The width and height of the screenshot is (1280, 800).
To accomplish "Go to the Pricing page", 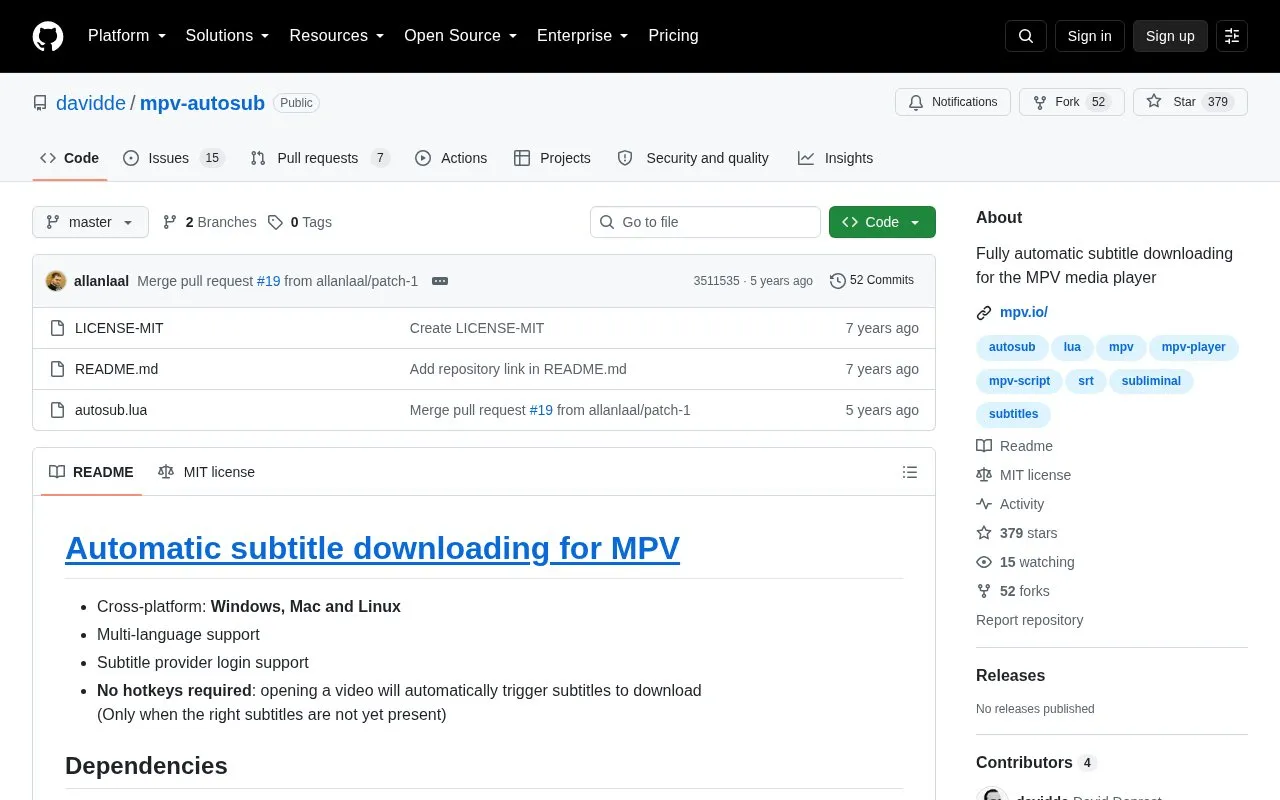I will pyautogui.click(x=673, y=36).
